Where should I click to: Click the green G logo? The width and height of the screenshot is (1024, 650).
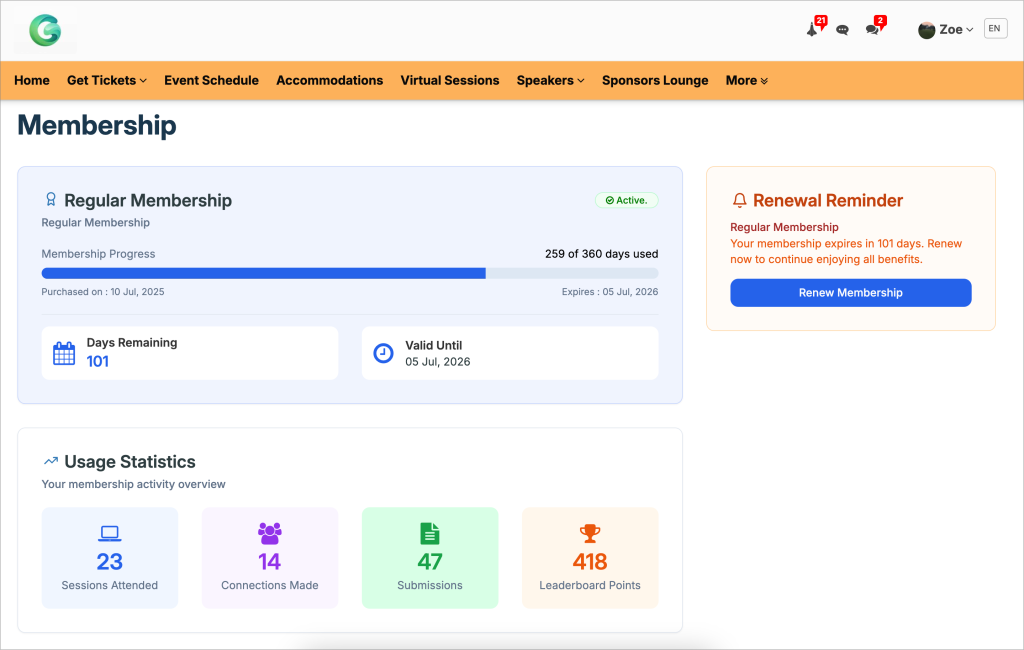[x=44, y=30]
